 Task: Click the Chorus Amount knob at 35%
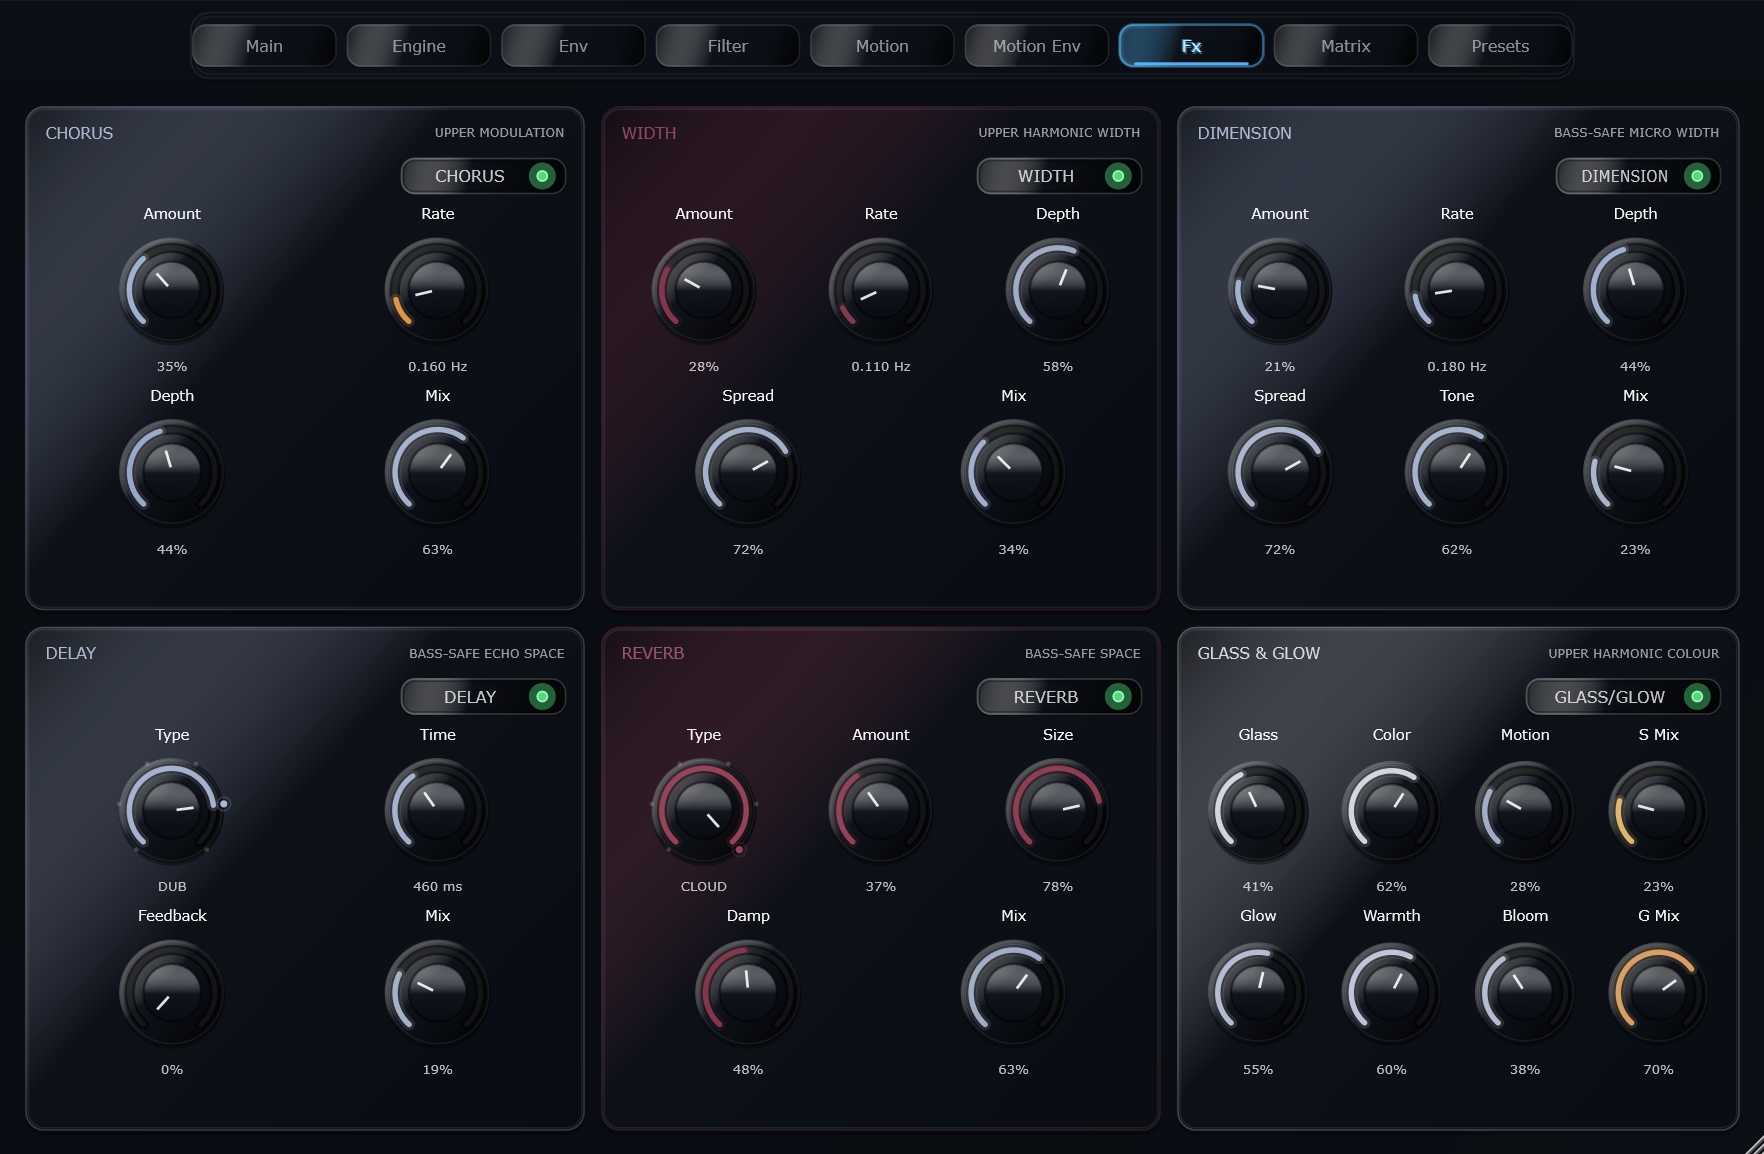coord(172,290)
